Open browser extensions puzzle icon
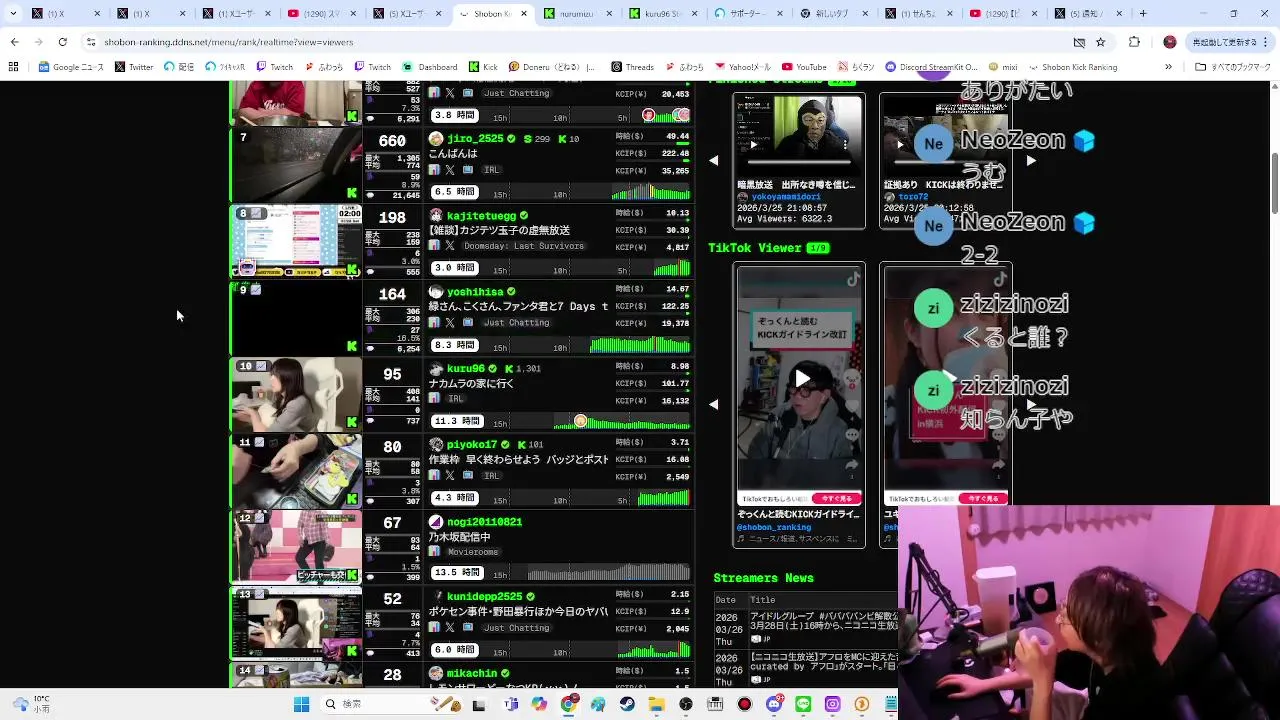This screenshot has width=1280, height=720. pos(1134,42)
